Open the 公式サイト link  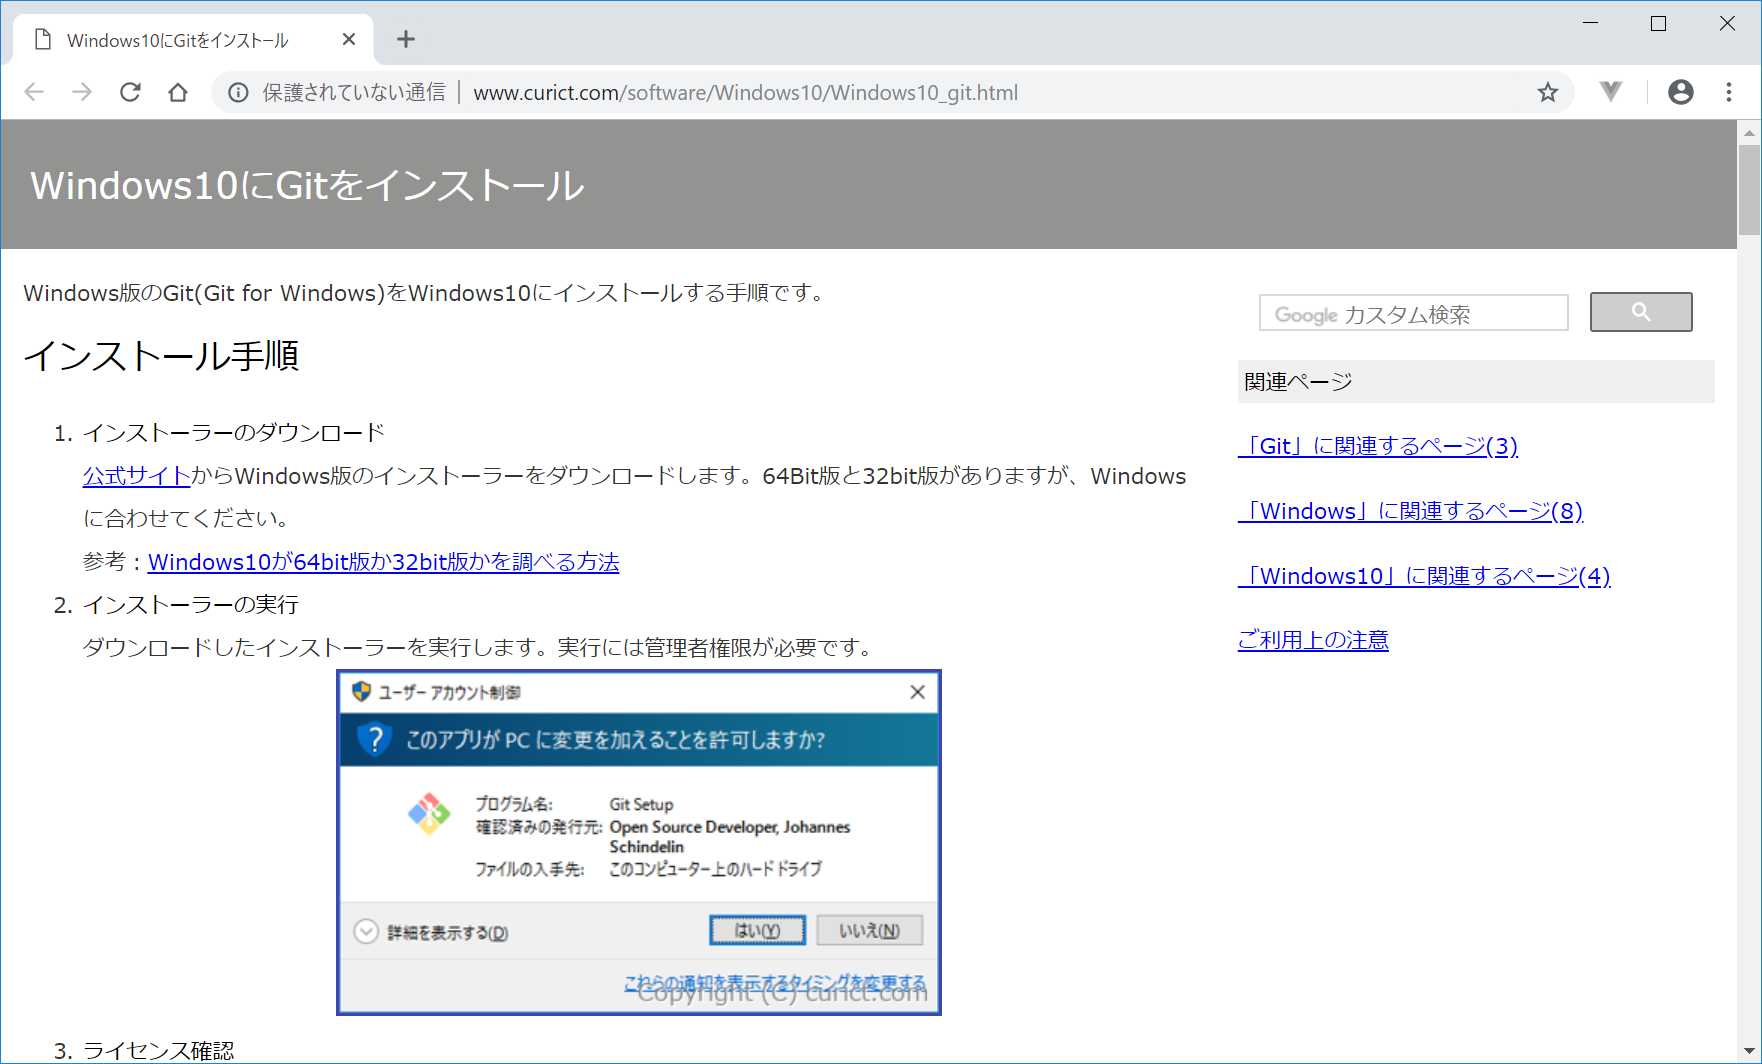pos(136,476)
